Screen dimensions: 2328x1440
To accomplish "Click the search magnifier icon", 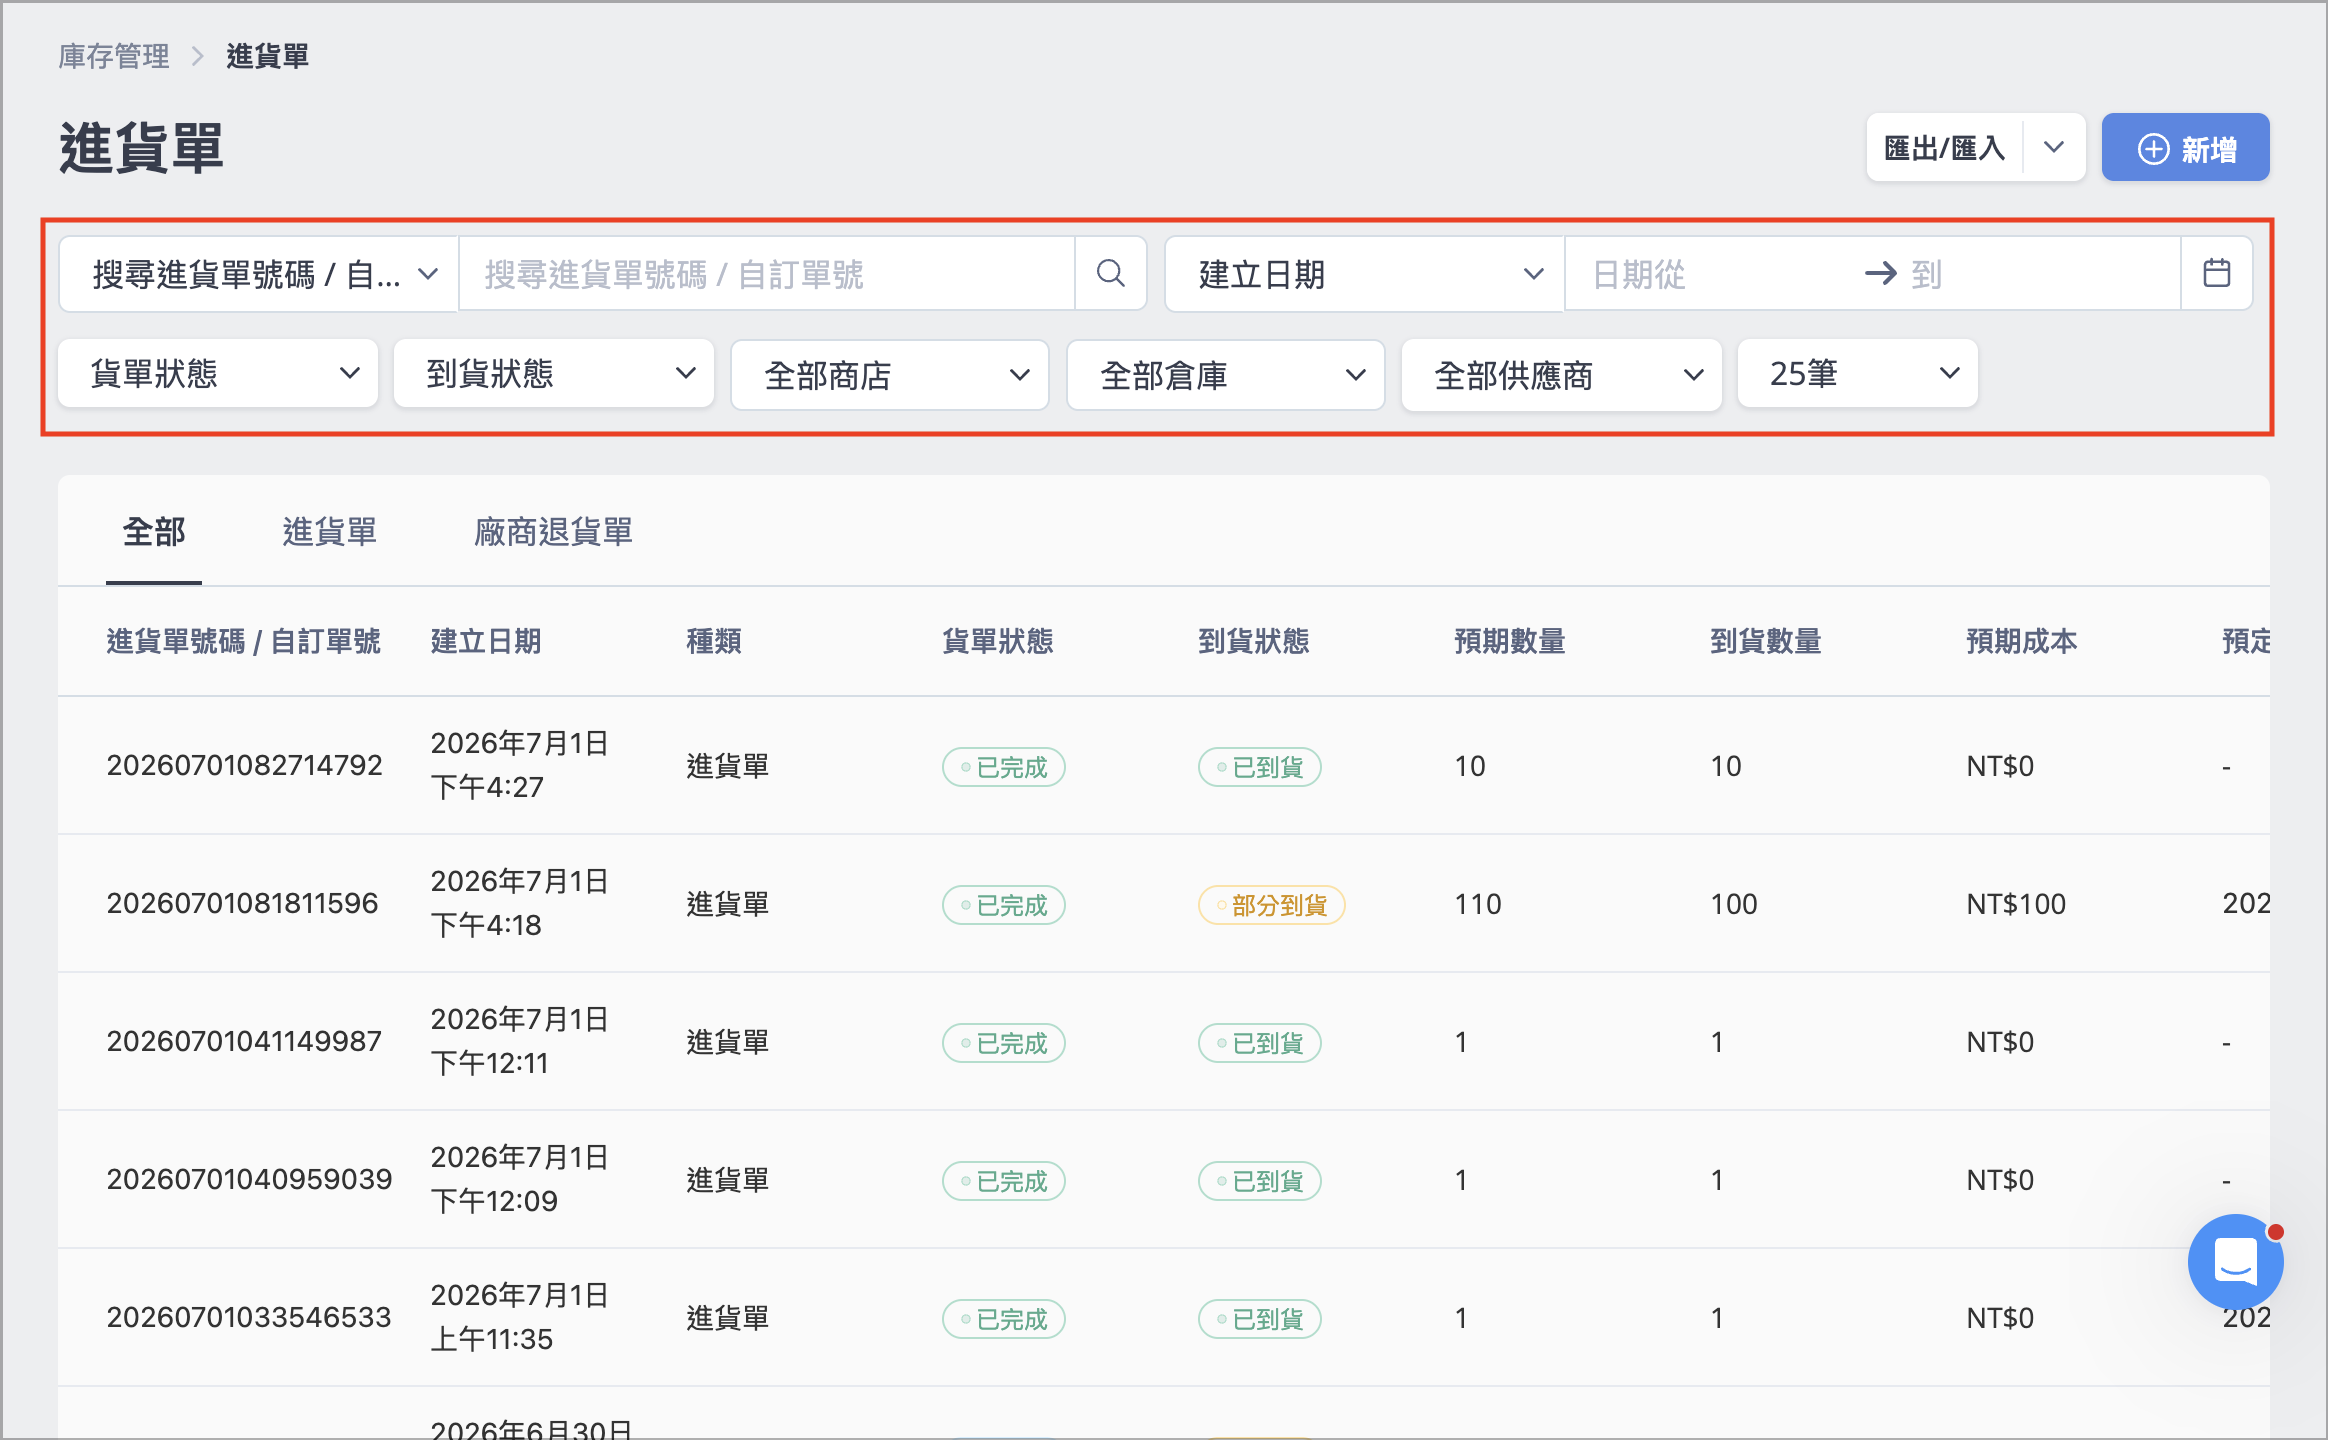I will (1110, 273).
